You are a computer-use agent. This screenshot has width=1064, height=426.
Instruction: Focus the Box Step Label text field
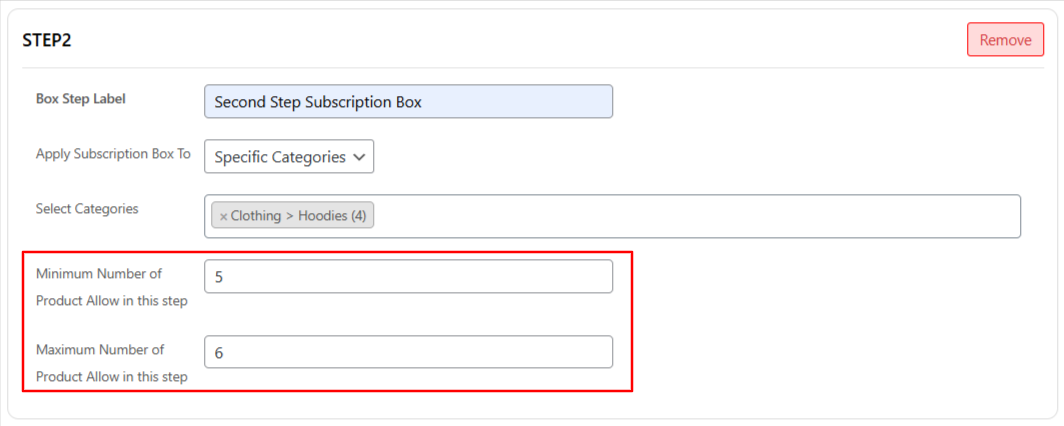(408, 102)
